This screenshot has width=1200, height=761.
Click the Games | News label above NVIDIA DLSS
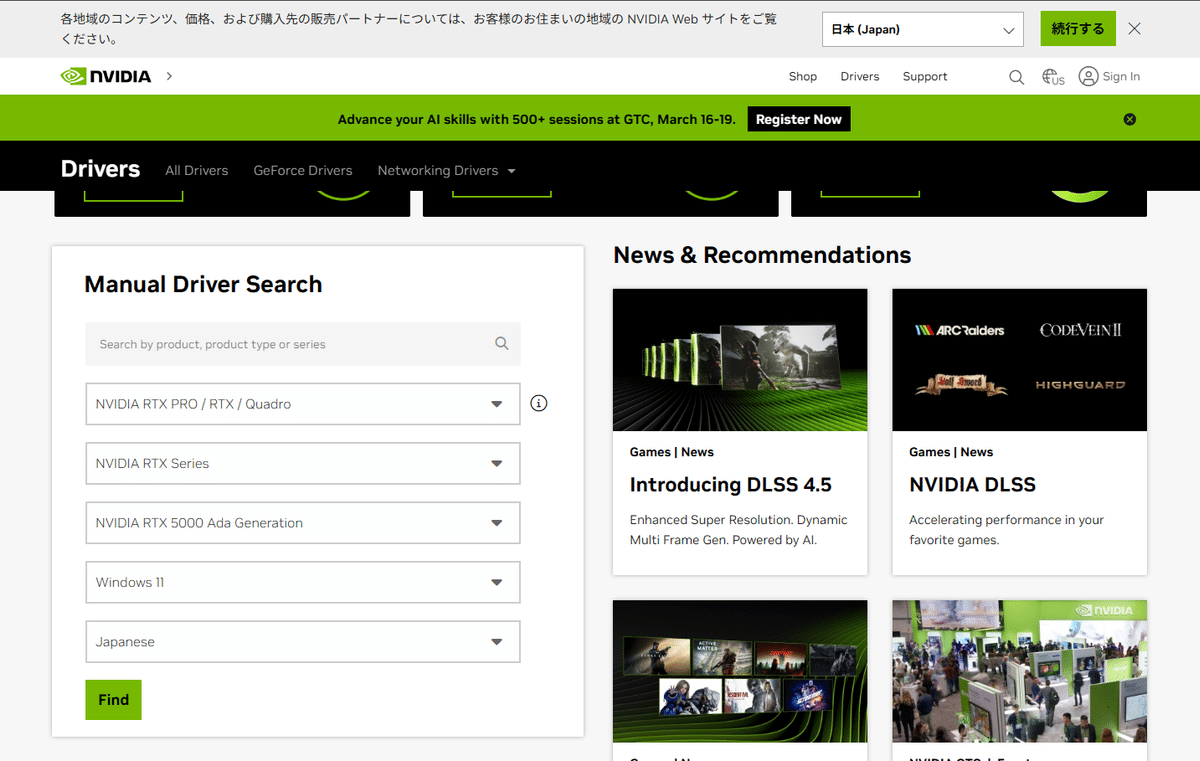tap(951, 452)
